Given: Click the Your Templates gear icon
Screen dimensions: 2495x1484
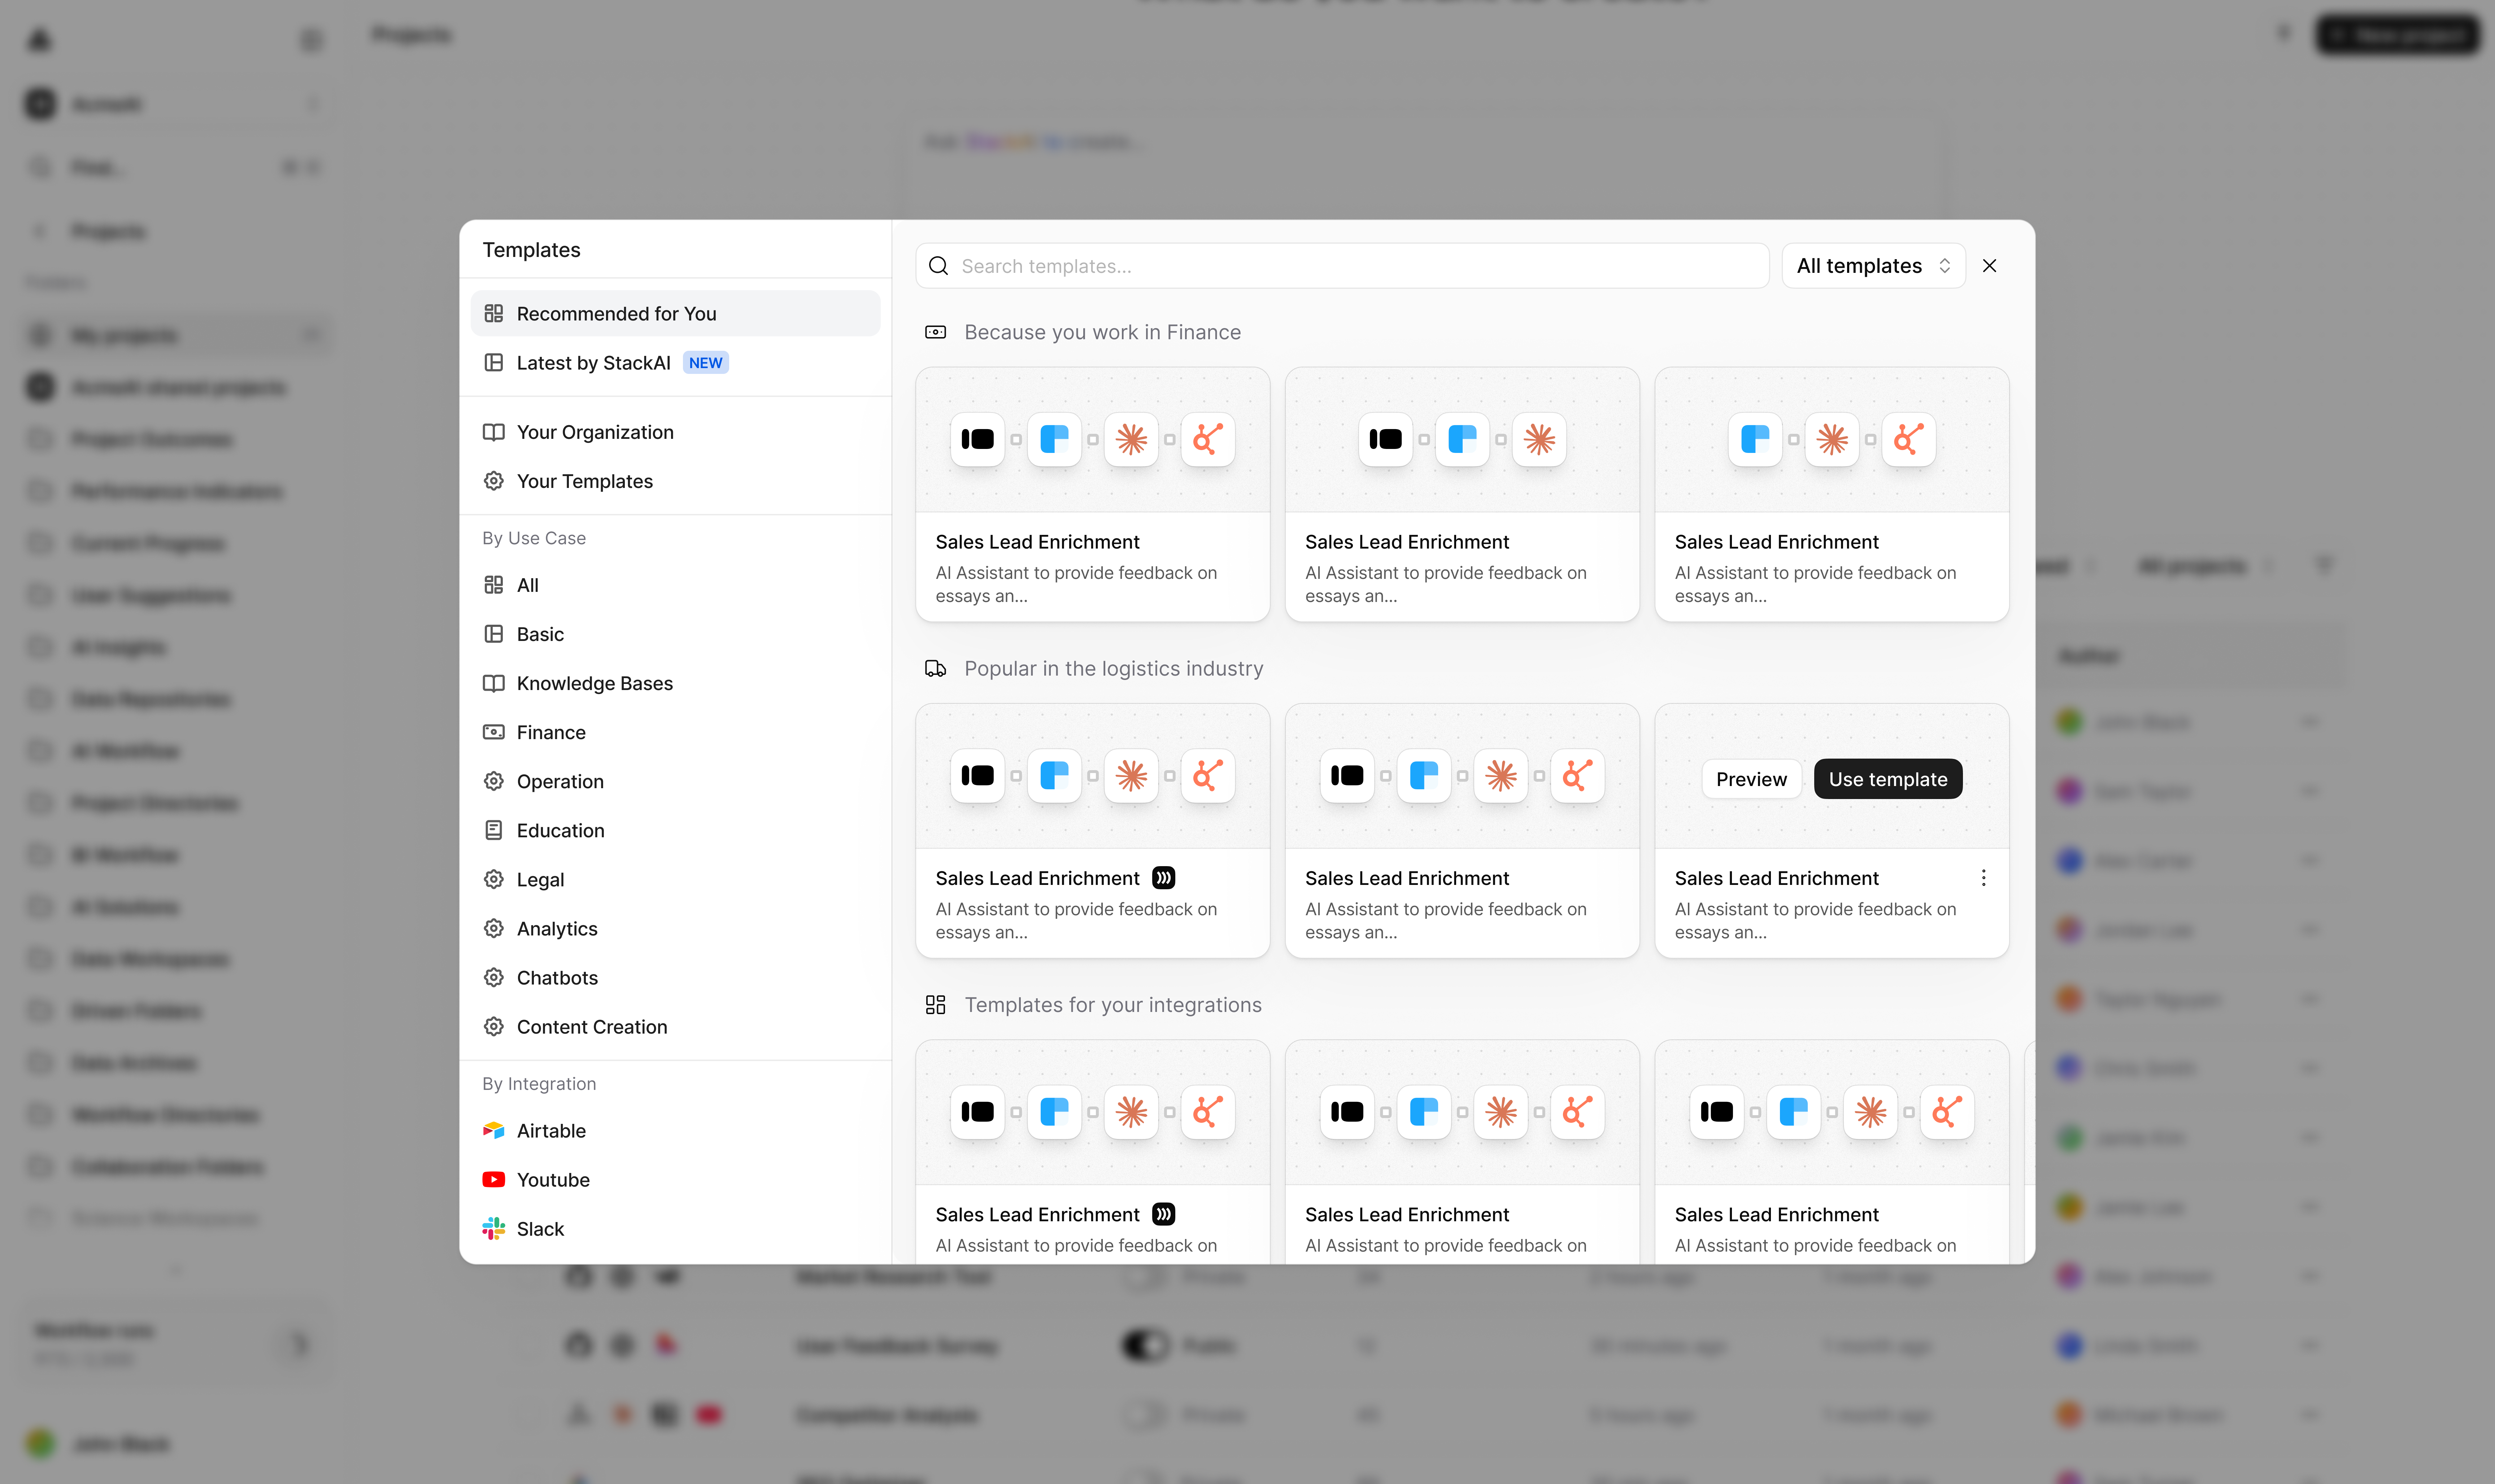Looking at the screenshot, I should click(x=494, y=481).
